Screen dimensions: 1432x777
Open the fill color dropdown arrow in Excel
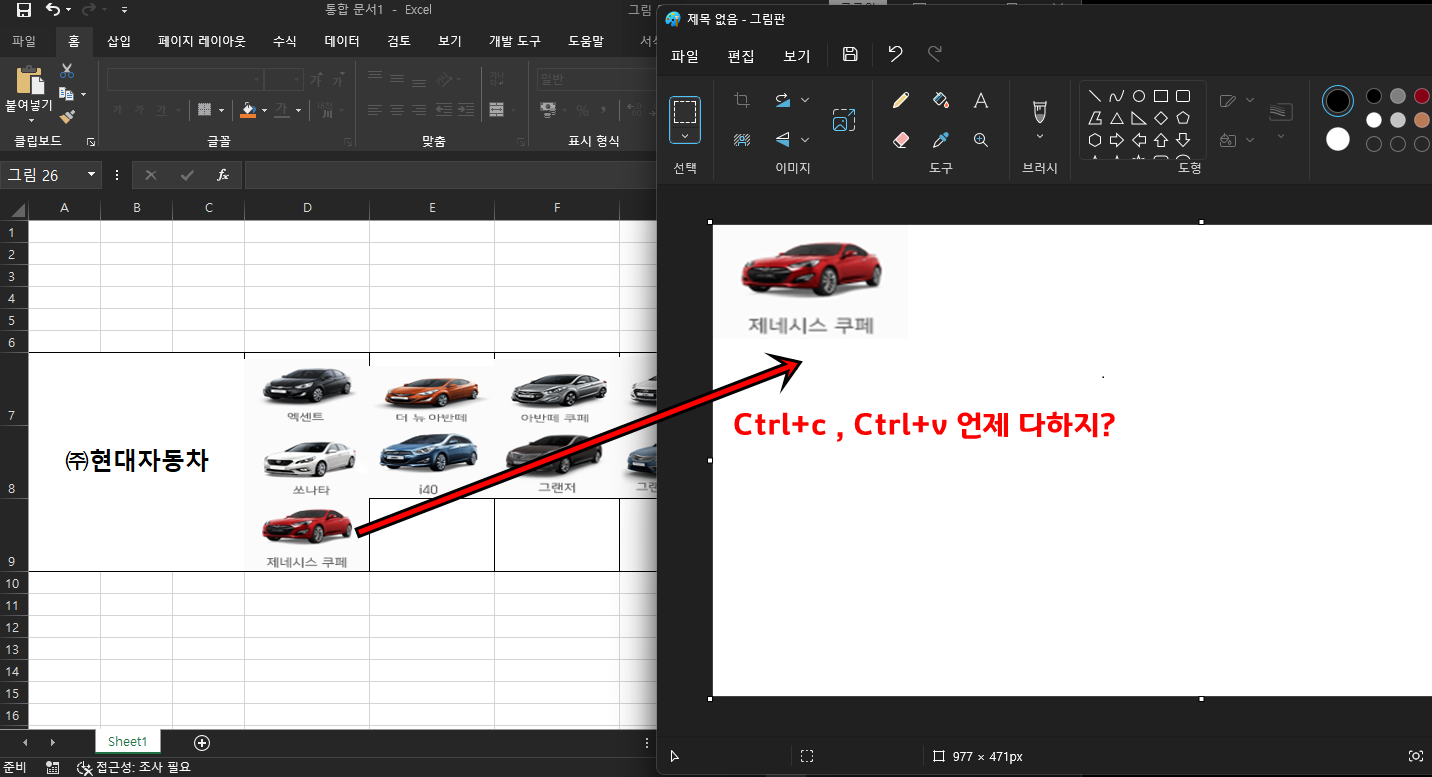tap(265, 109)
